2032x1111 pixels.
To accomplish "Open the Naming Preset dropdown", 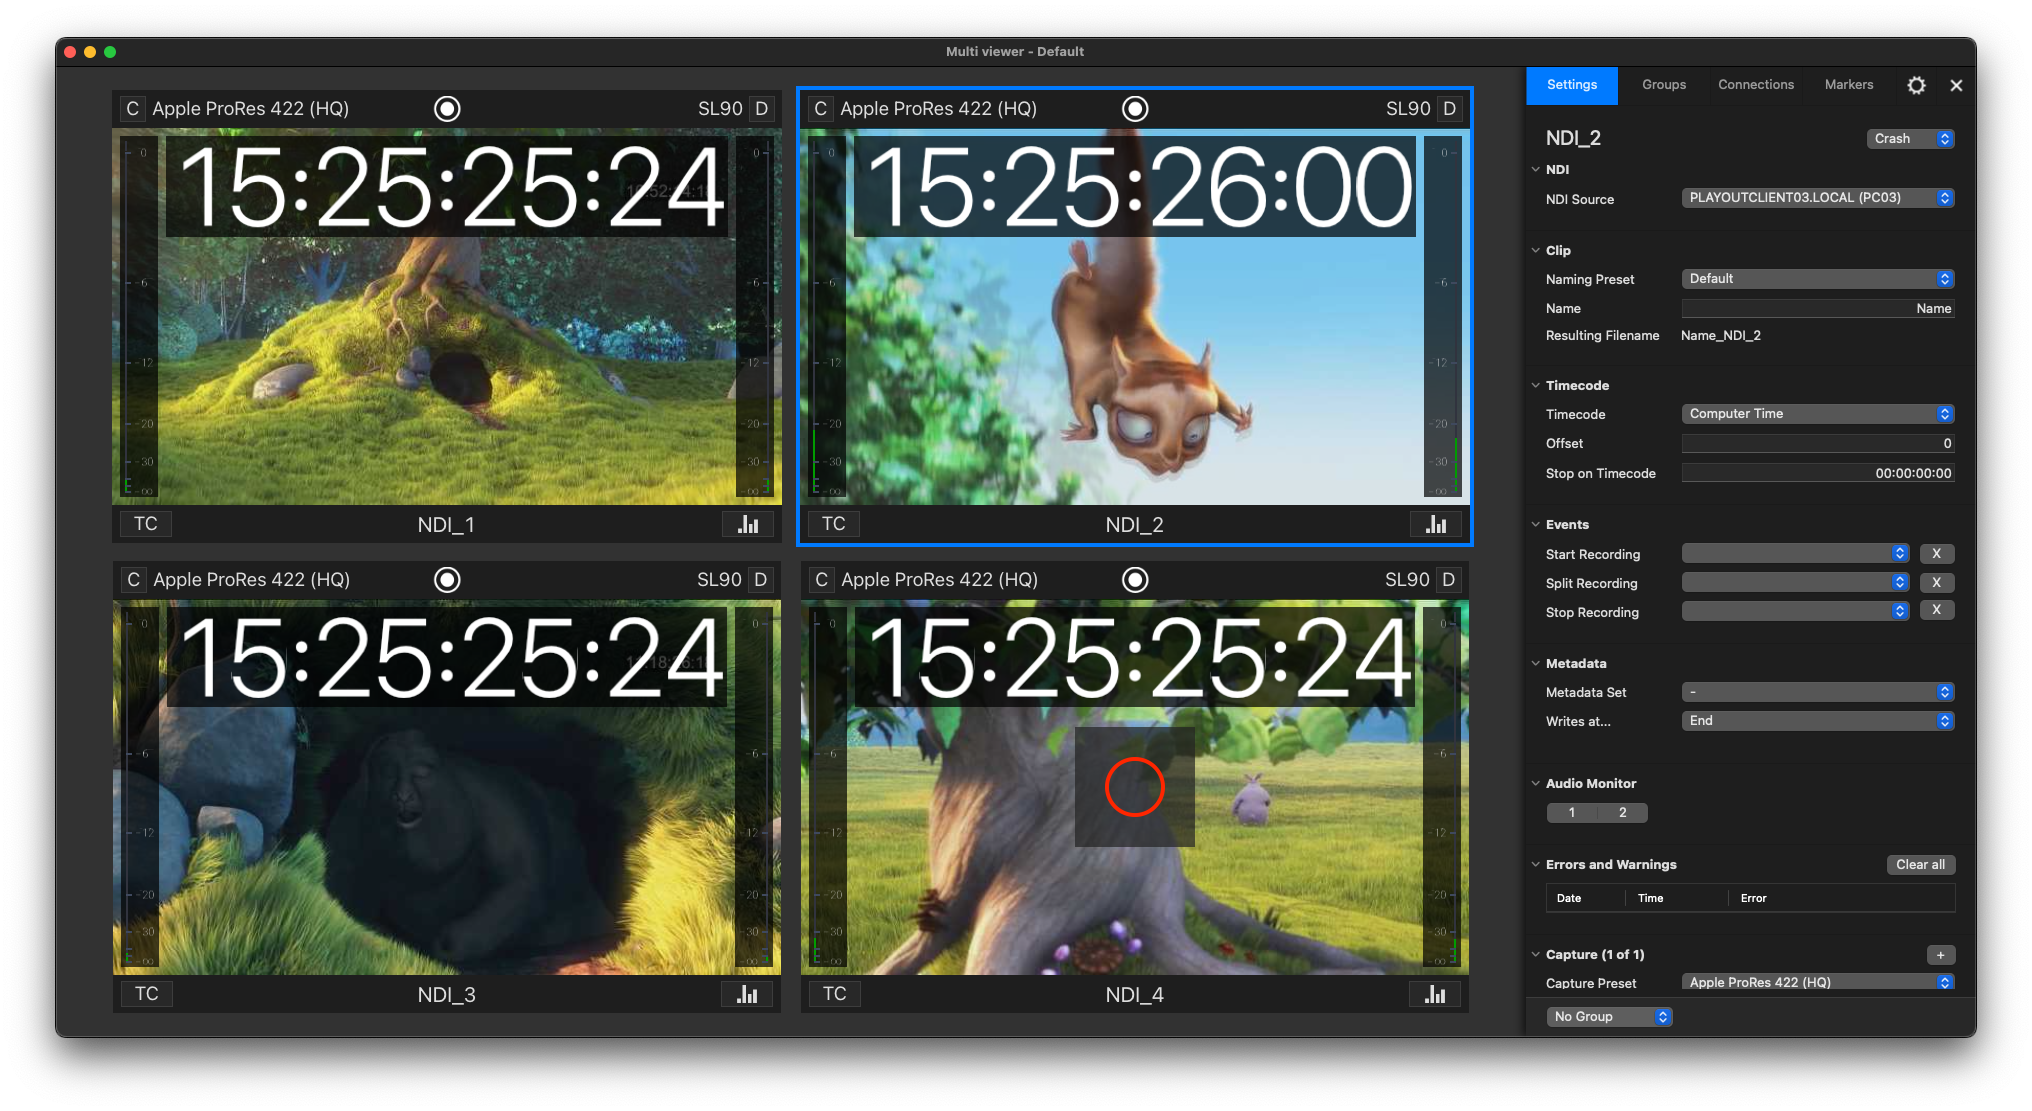I will 1818,279.
